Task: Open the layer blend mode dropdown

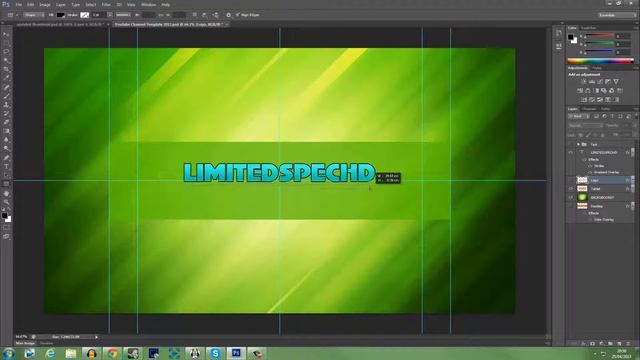Action: 585,125
